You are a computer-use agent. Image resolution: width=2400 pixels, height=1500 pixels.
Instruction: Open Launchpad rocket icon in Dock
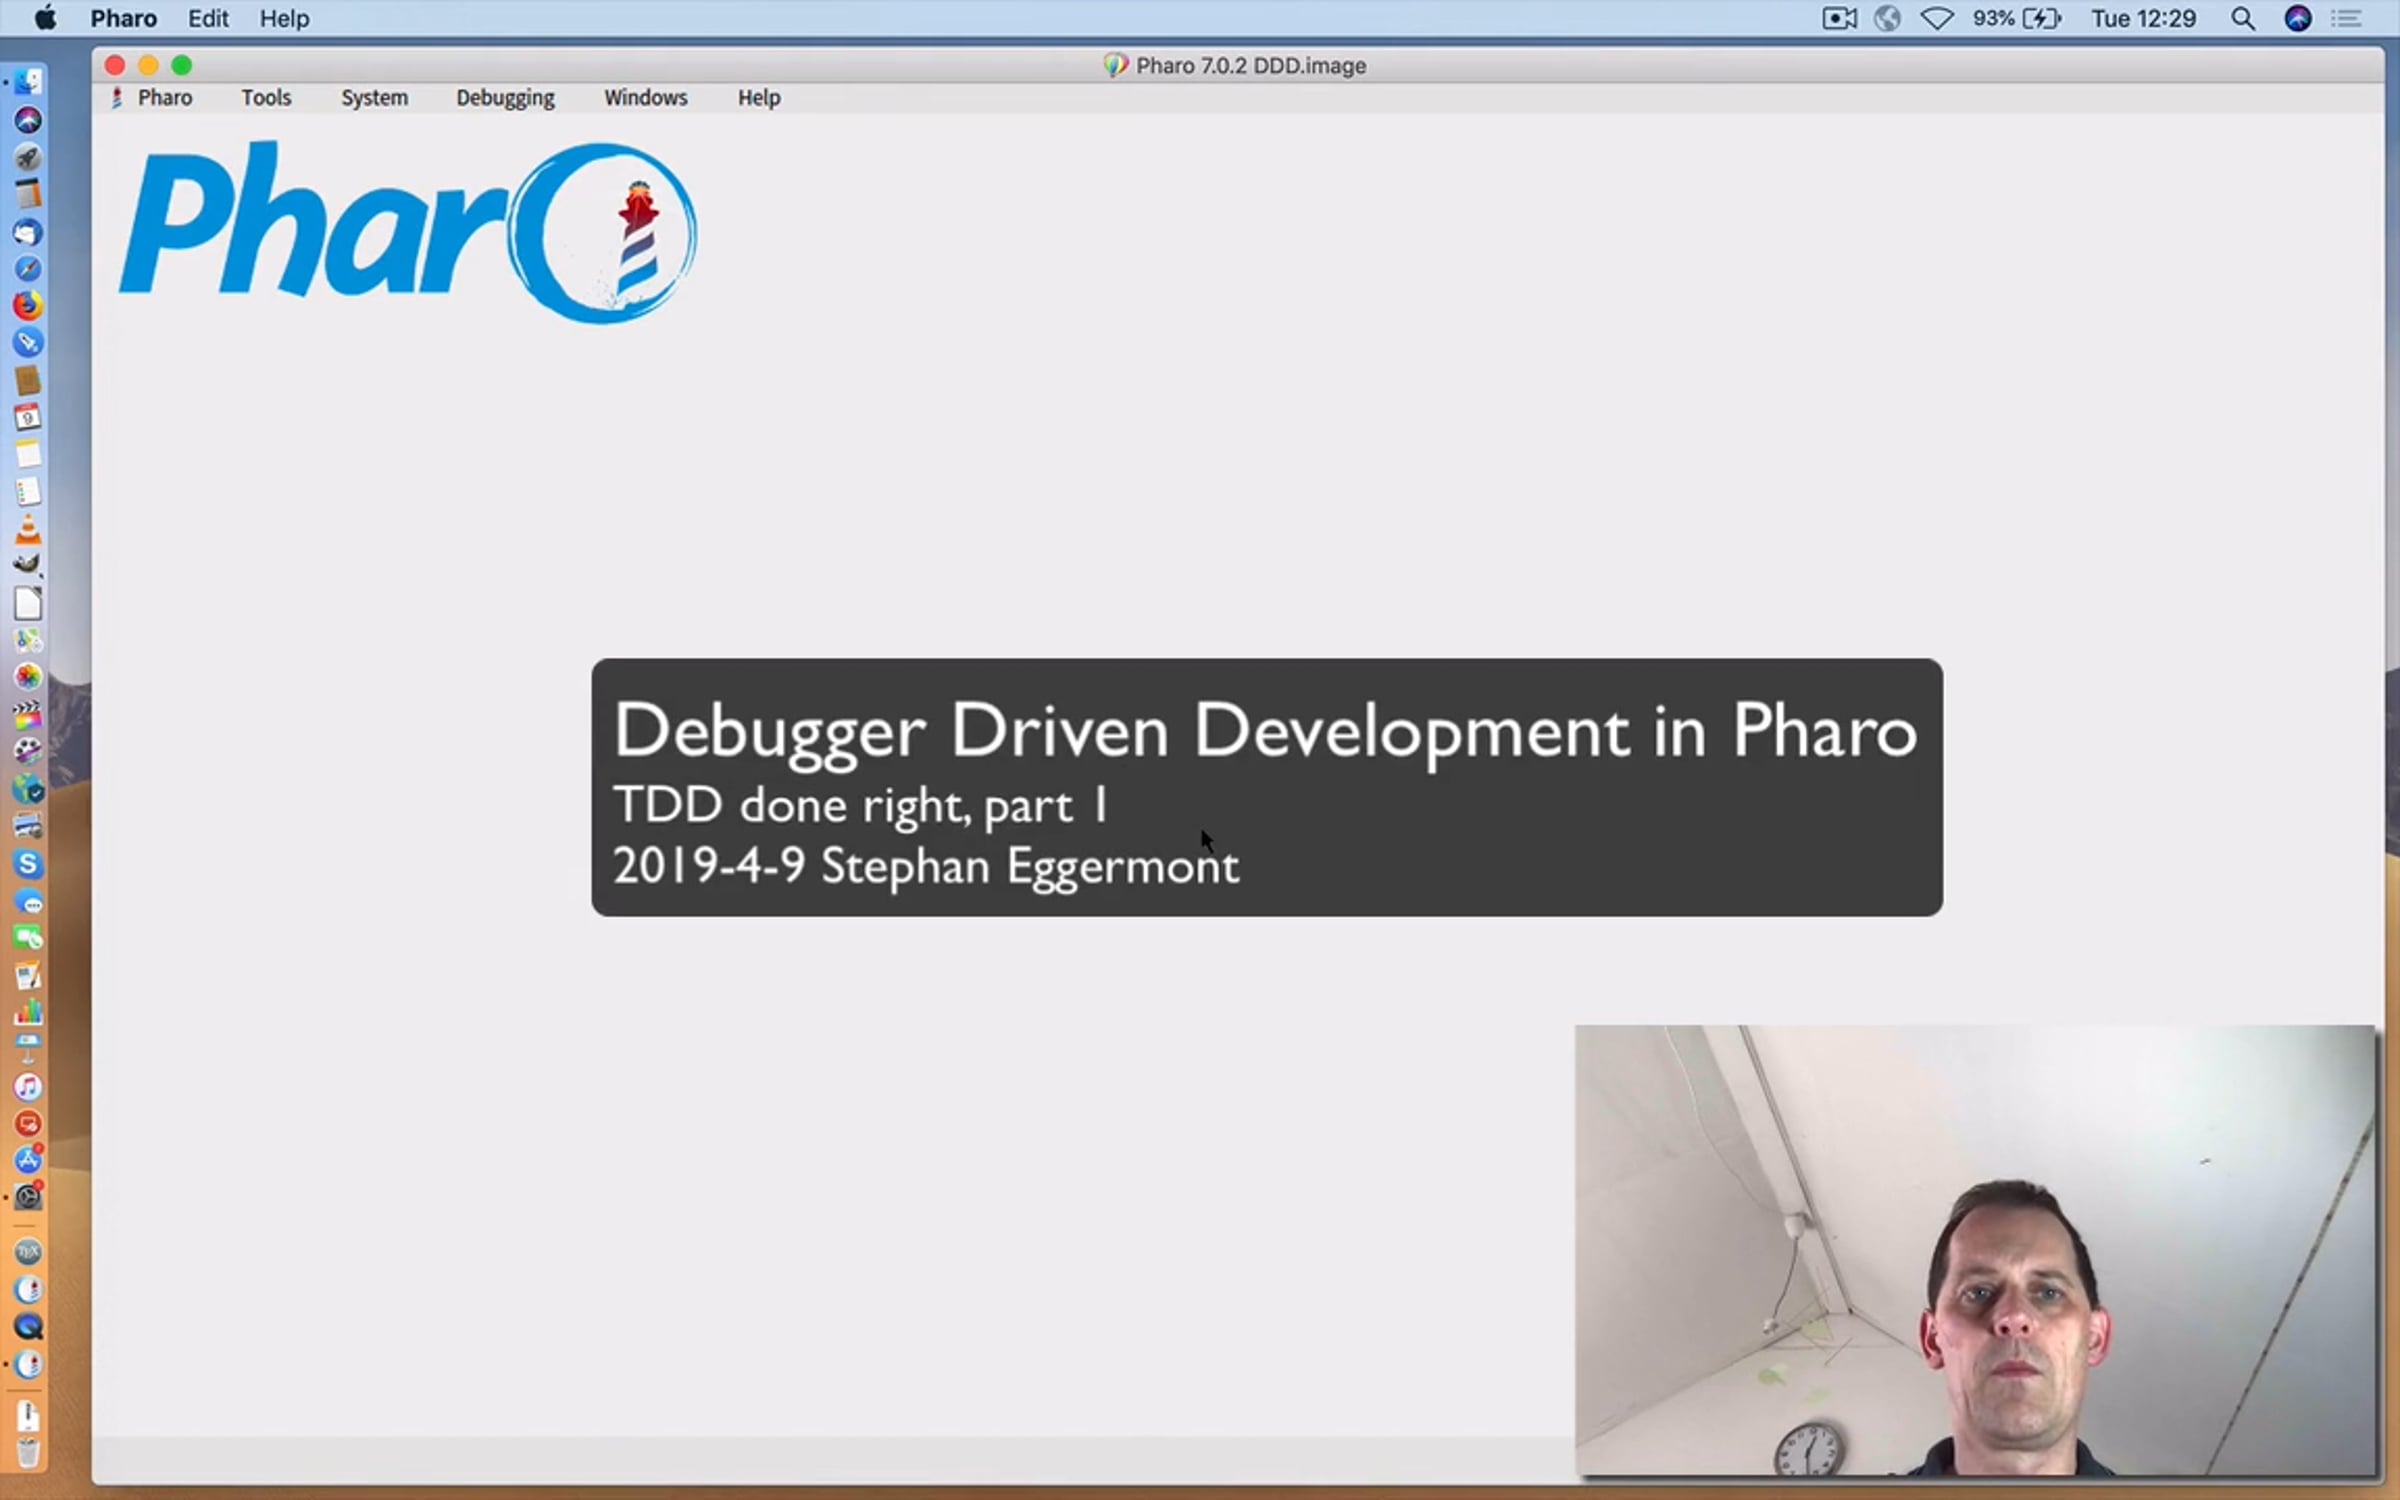[x=28, y=157]
